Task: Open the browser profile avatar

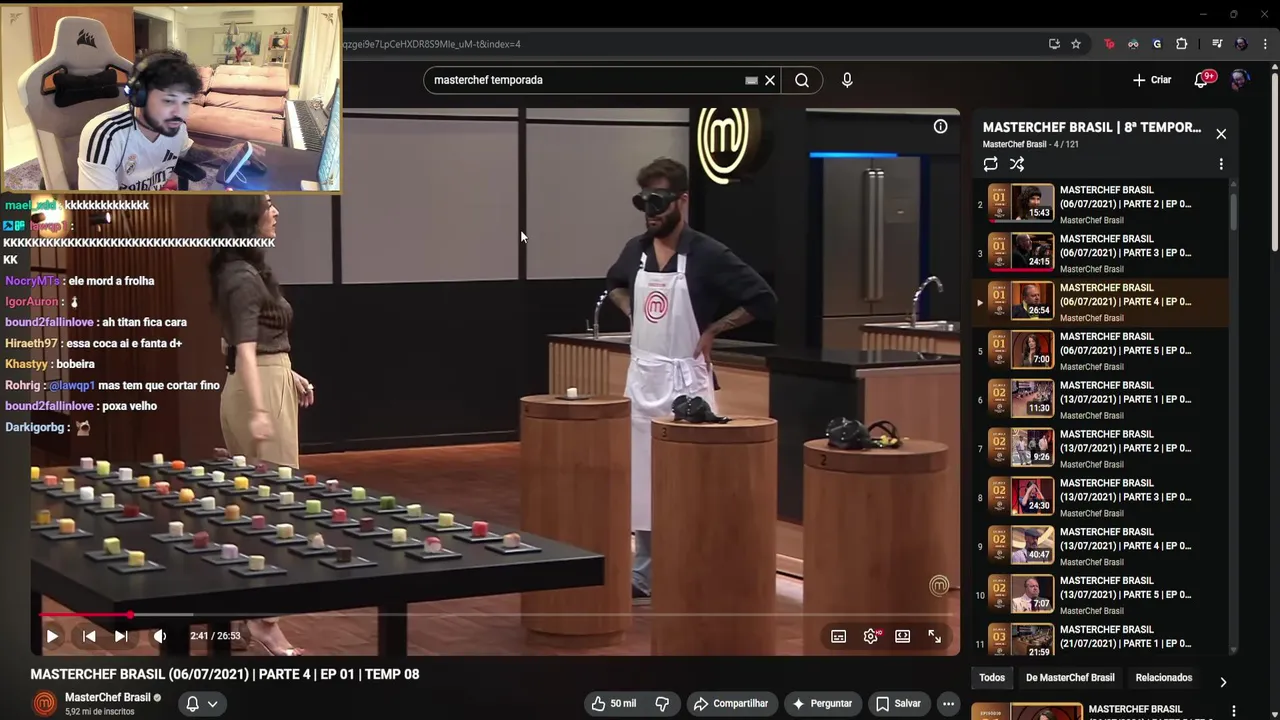Action: coord(1241,44)
